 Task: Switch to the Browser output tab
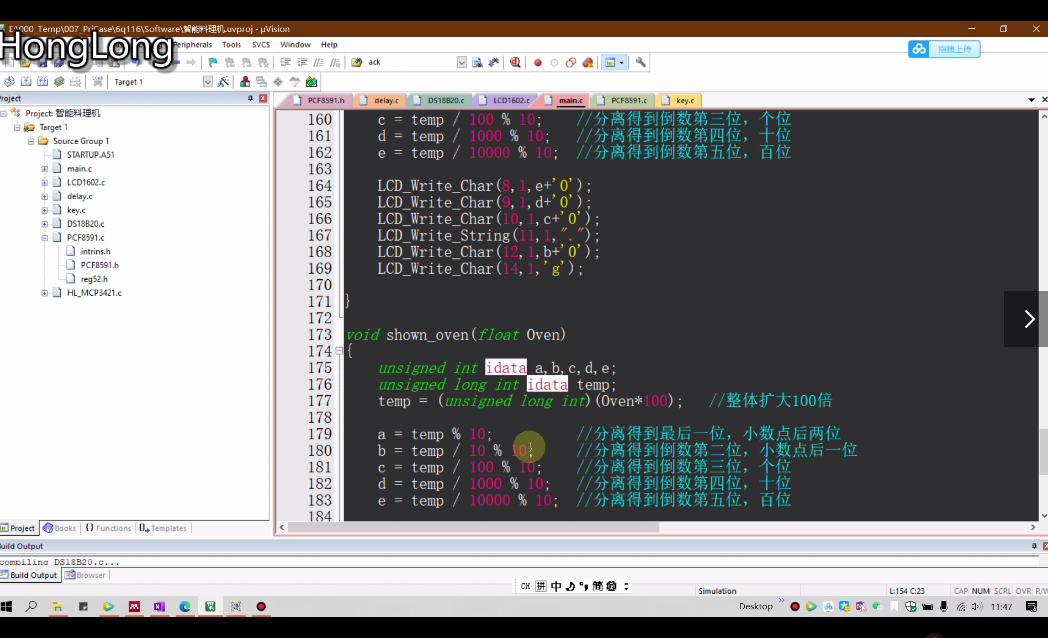click(x=85, y=575)
